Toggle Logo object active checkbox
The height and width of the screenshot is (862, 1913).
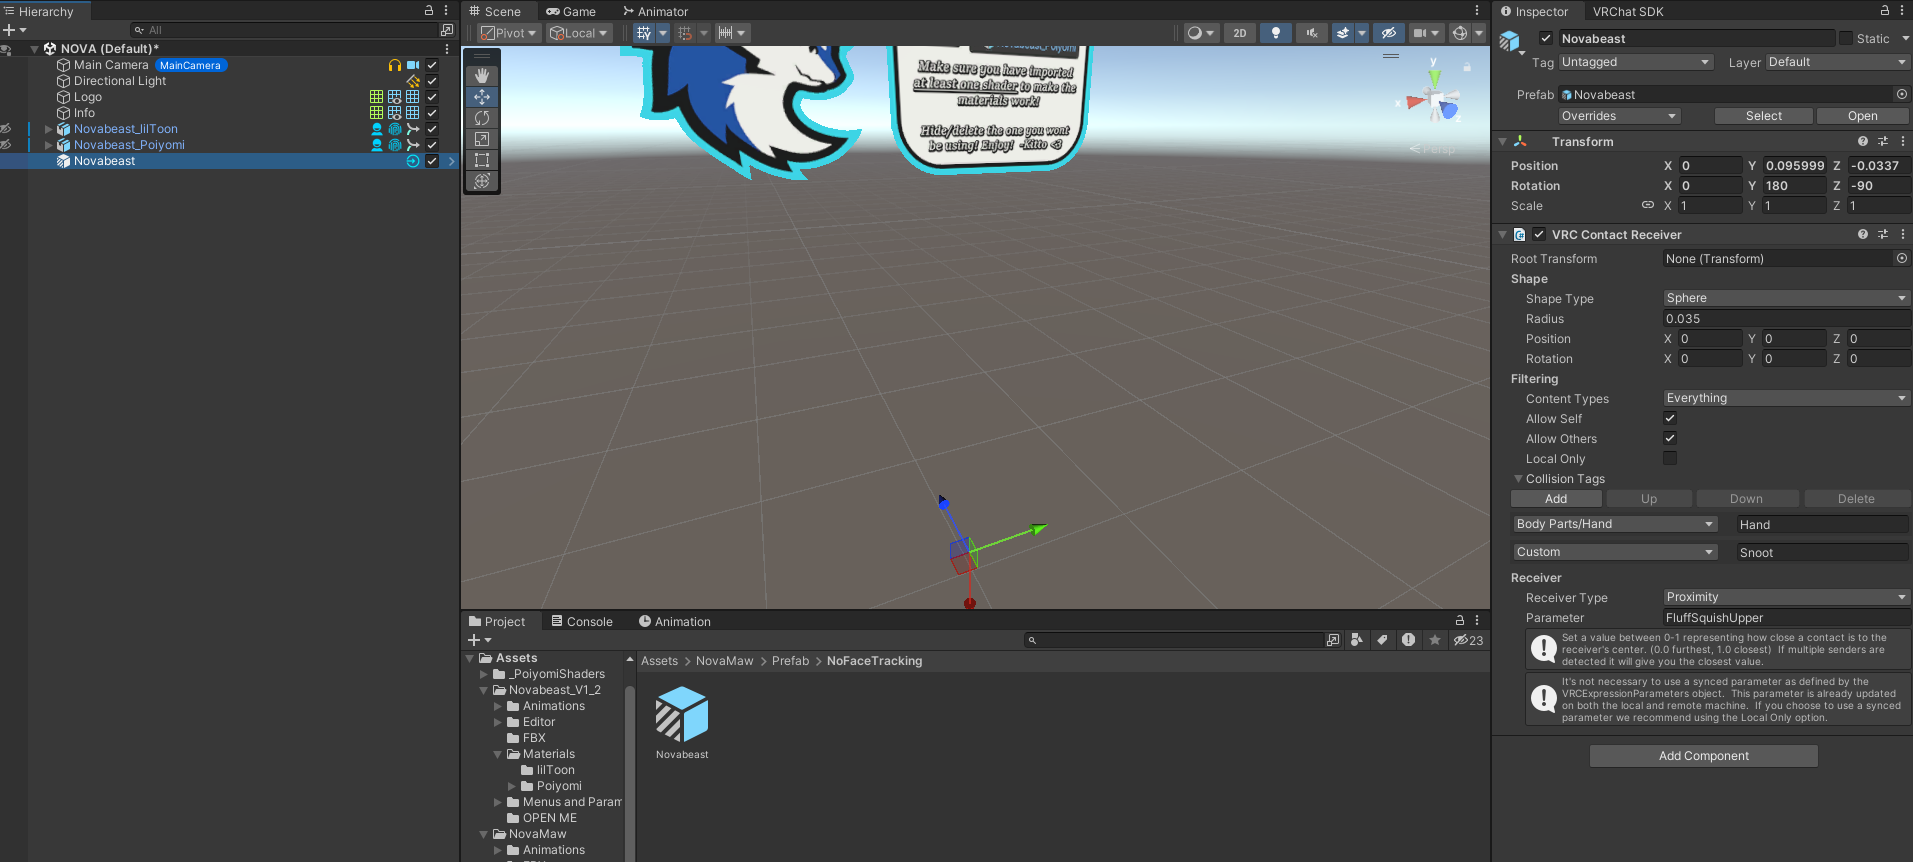click(x=432, y=97)
